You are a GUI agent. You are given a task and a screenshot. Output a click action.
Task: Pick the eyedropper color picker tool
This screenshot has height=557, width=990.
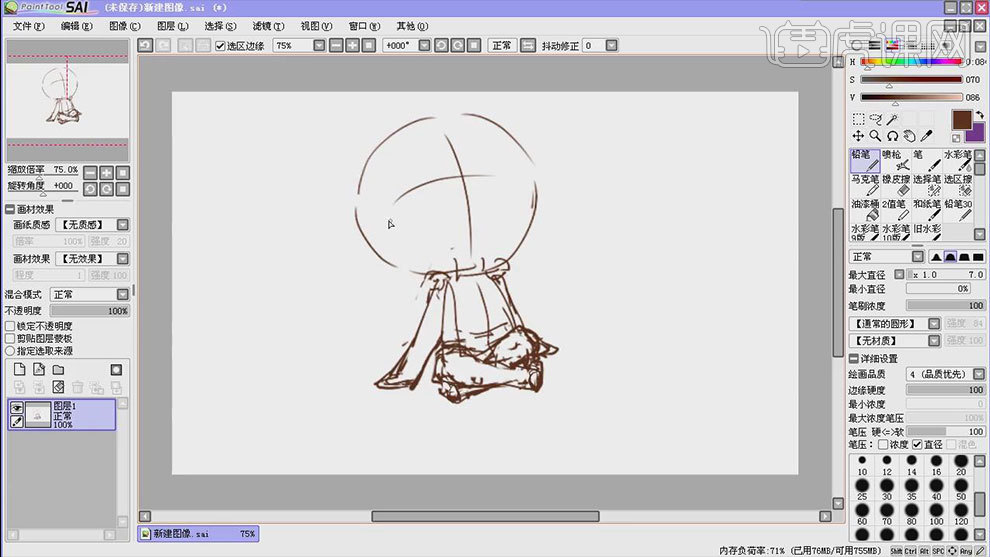pyautogui.click(x=926, y=136)
